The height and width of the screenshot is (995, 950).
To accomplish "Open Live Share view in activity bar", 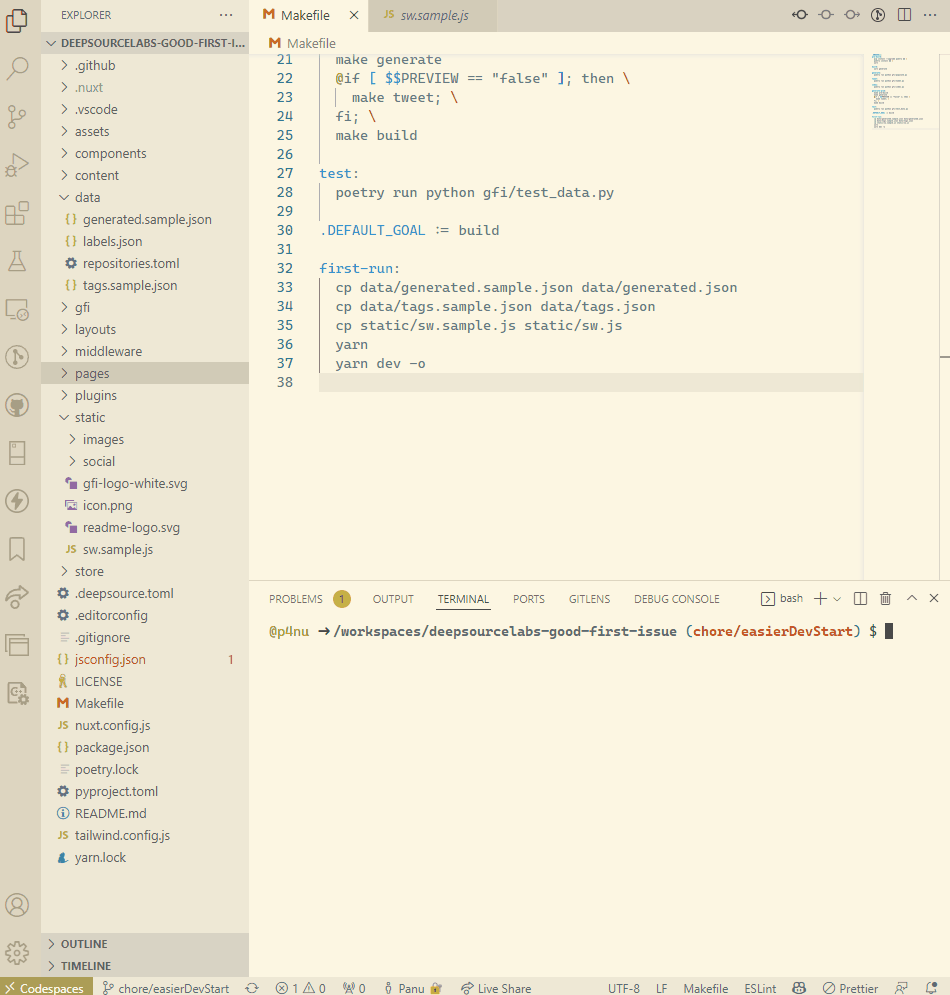I will coord(17,596).
